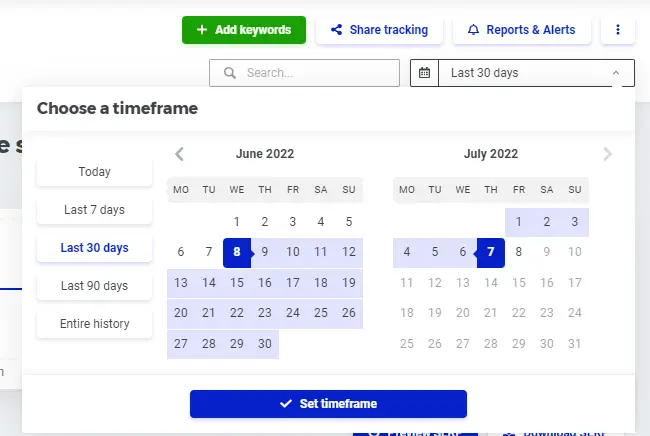Go to previous month with left arrow
Image resolution: width=650 pixels, height=436 pixels.
pos(179,154)
